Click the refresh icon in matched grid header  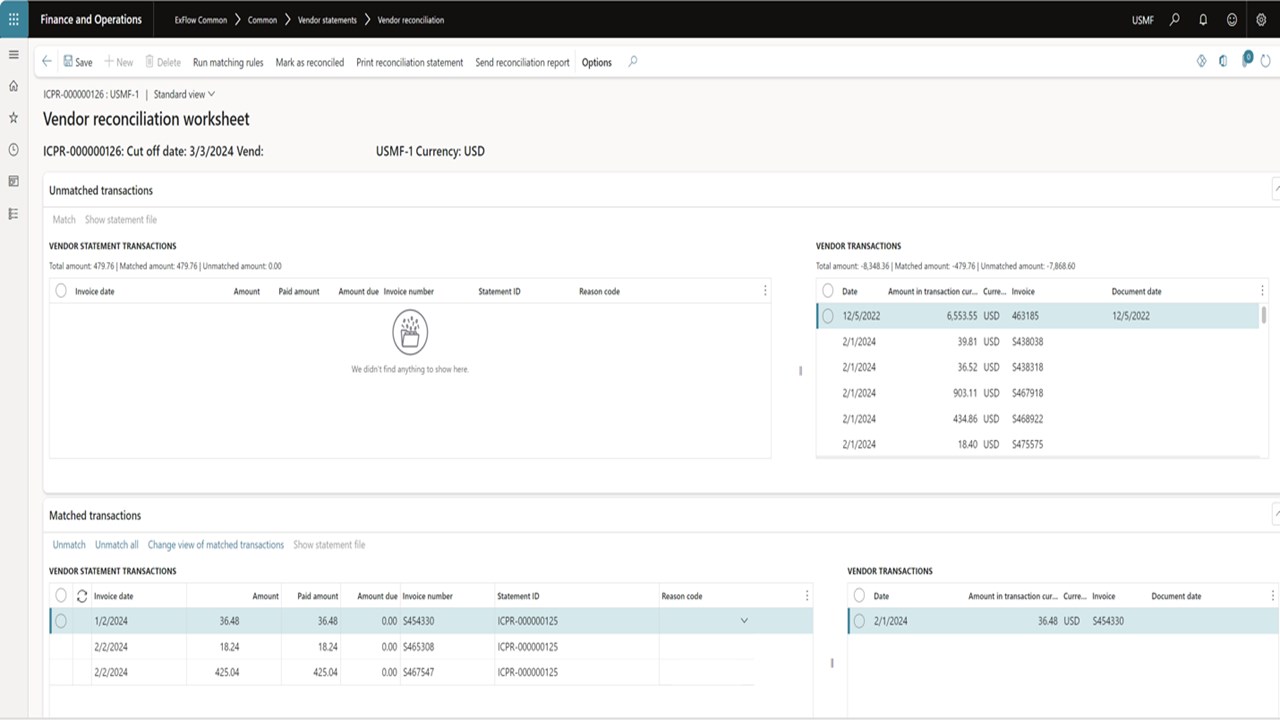point(82,596)
